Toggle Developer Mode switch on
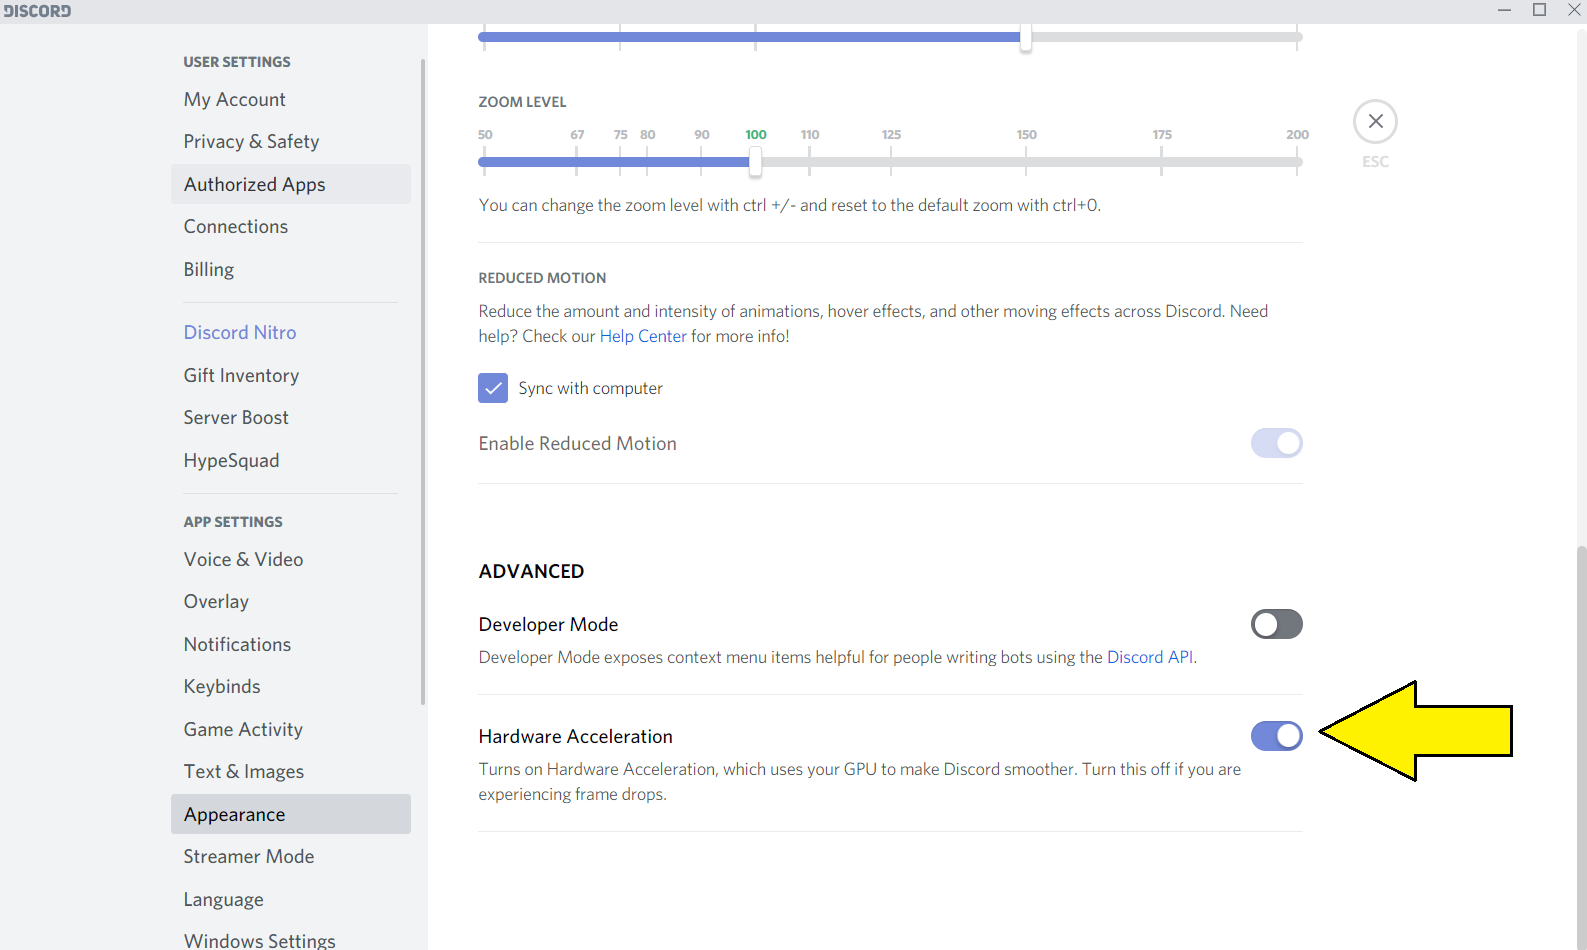Image resolution: width=1587 pixels, height=950 pixels. click(x=1276, y=624)
